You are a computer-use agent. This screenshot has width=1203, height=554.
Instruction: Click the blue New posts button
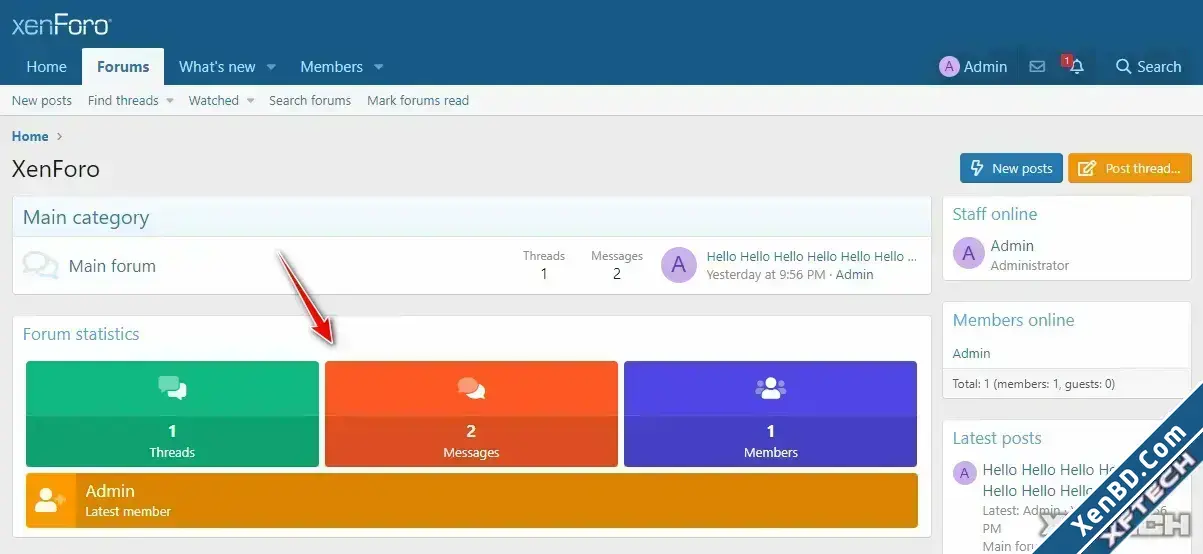[x=1011, y=168]
